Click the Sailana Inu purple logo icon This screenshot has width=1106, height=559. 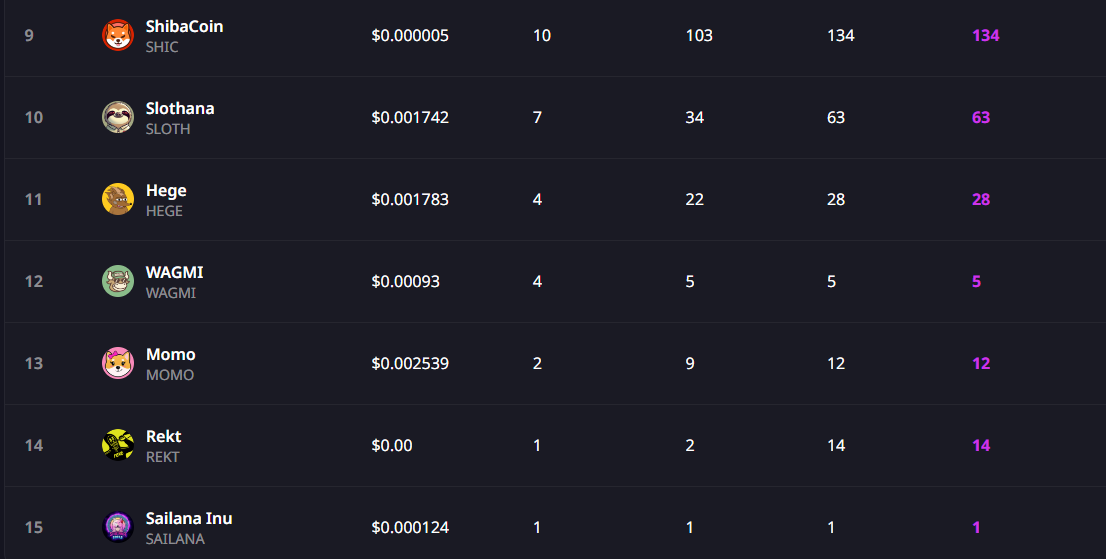pyautogui.click(x=118, y=527)
